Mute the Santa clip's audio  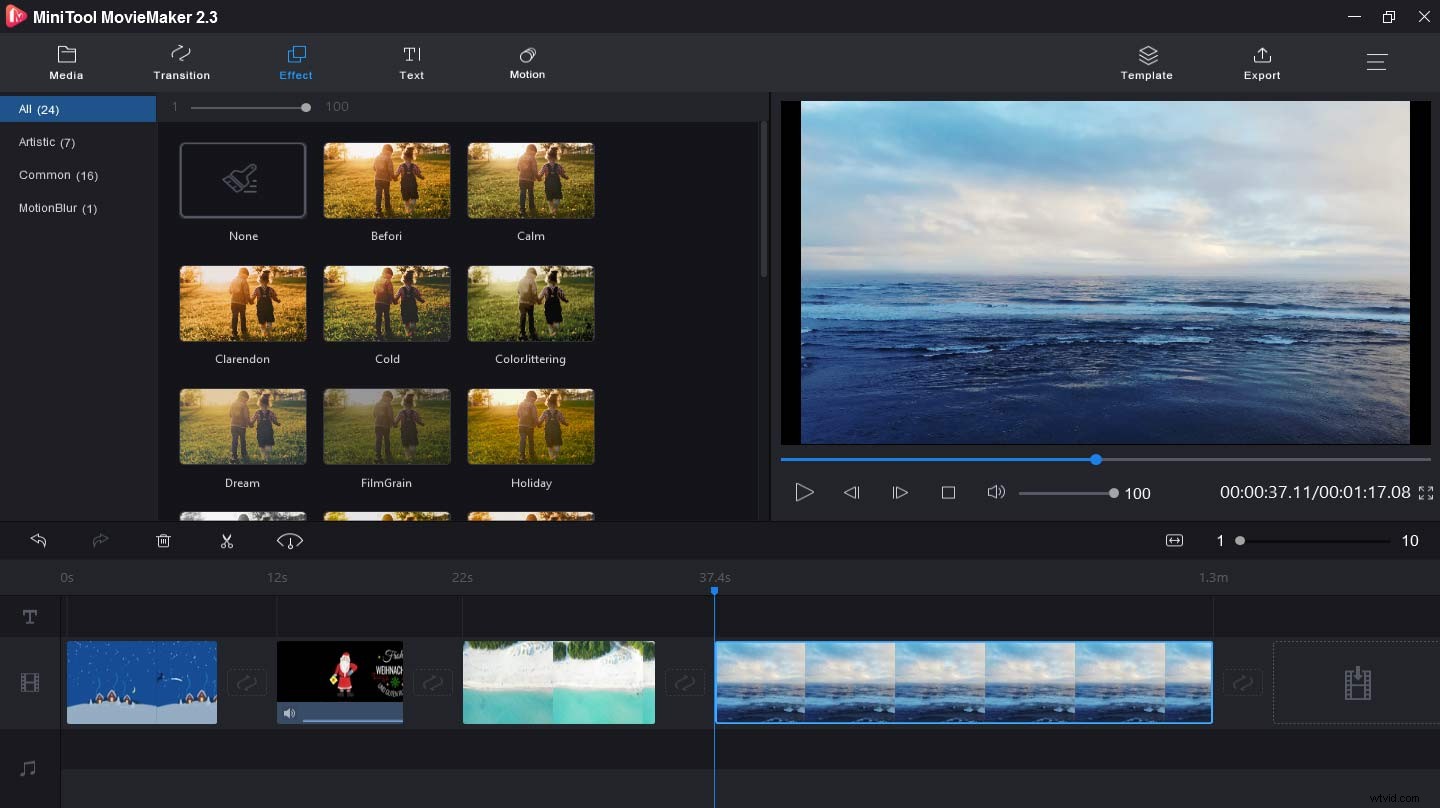click(x=289, y=713)
